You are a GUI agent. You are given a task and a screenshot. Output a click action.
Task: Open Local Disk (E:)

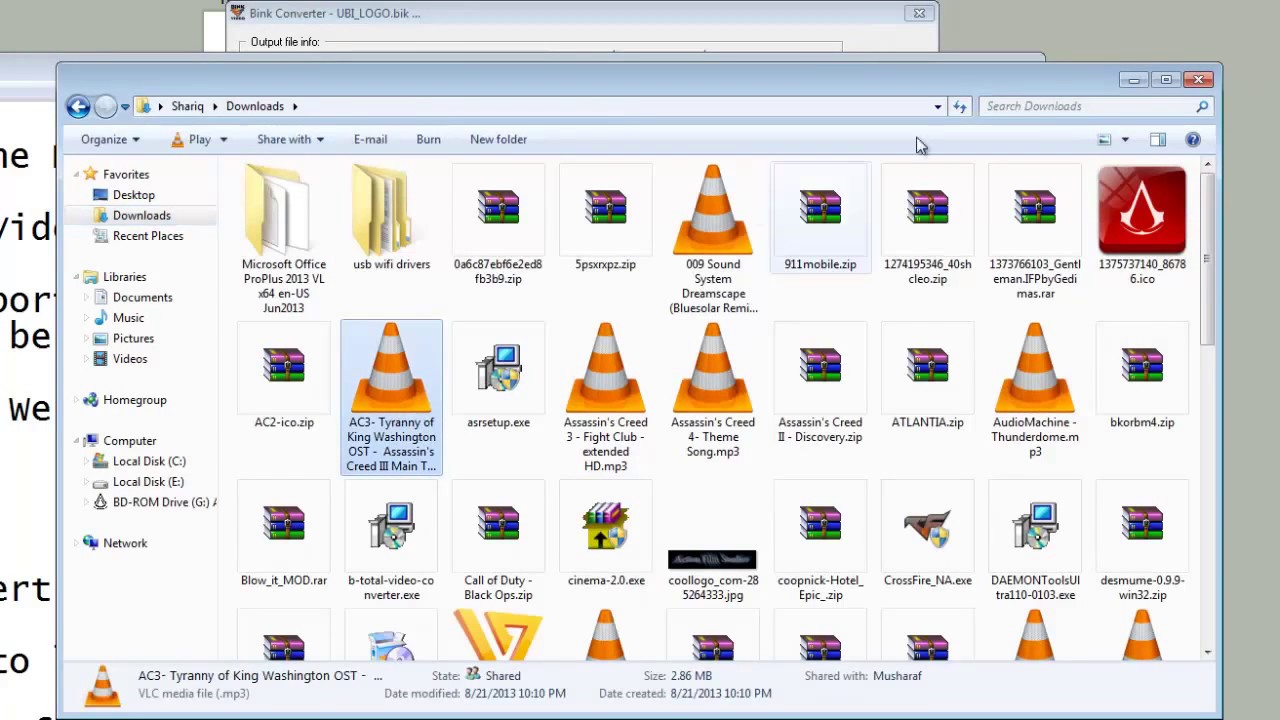(148, 482)
